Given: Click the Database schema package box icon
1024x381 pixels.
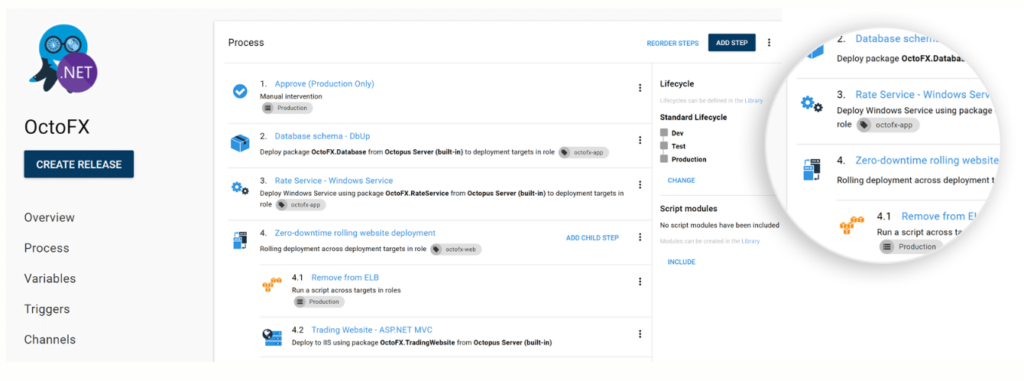Looking at the screenshot, I should [x=240, y=142].
